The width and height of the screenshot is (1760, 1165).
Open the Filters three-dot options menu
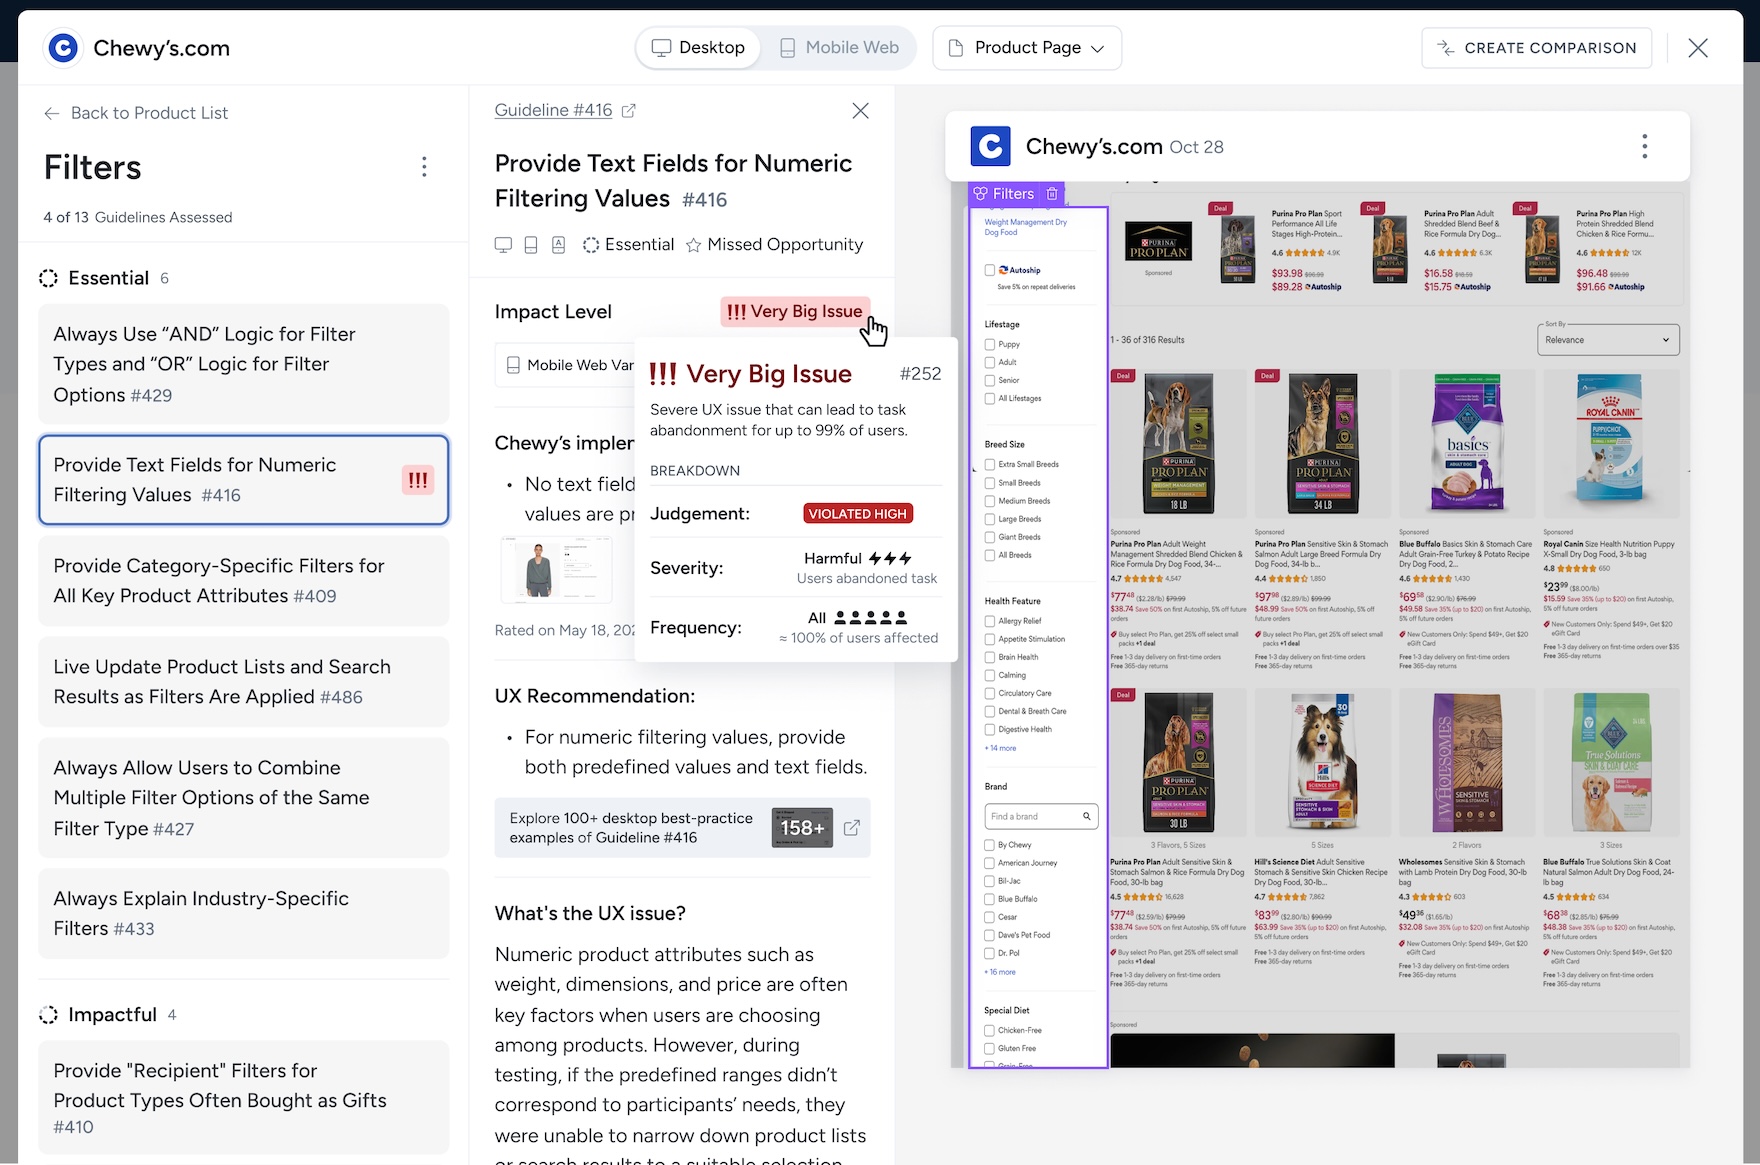tap(424, 167)
